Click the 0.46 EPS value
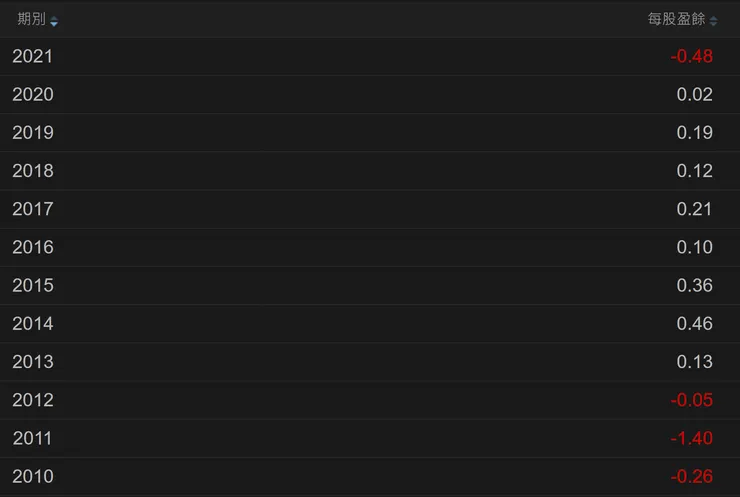Image resolution: width=740 pixels, height=497 pixels. (x=695, y=324)
